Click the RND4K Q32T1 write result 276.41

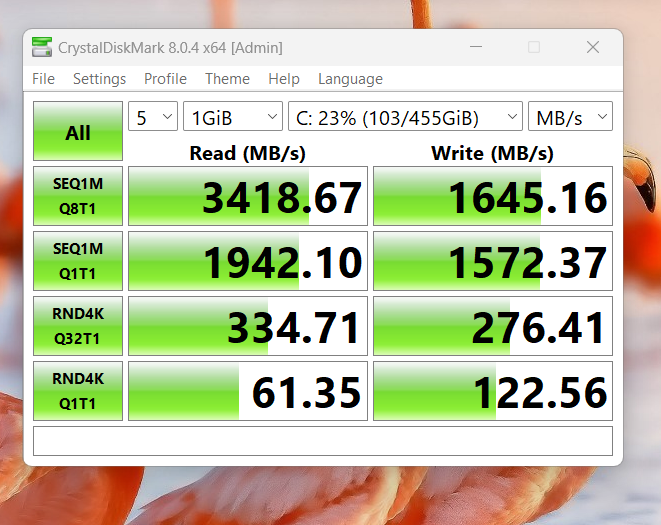pyautogui.click(x=493, y=326)
